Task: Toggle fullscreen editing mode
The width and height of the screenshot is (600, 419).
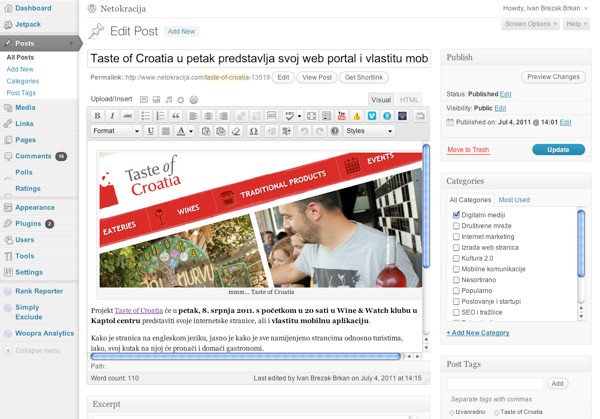Action: [x=311, y=116]
